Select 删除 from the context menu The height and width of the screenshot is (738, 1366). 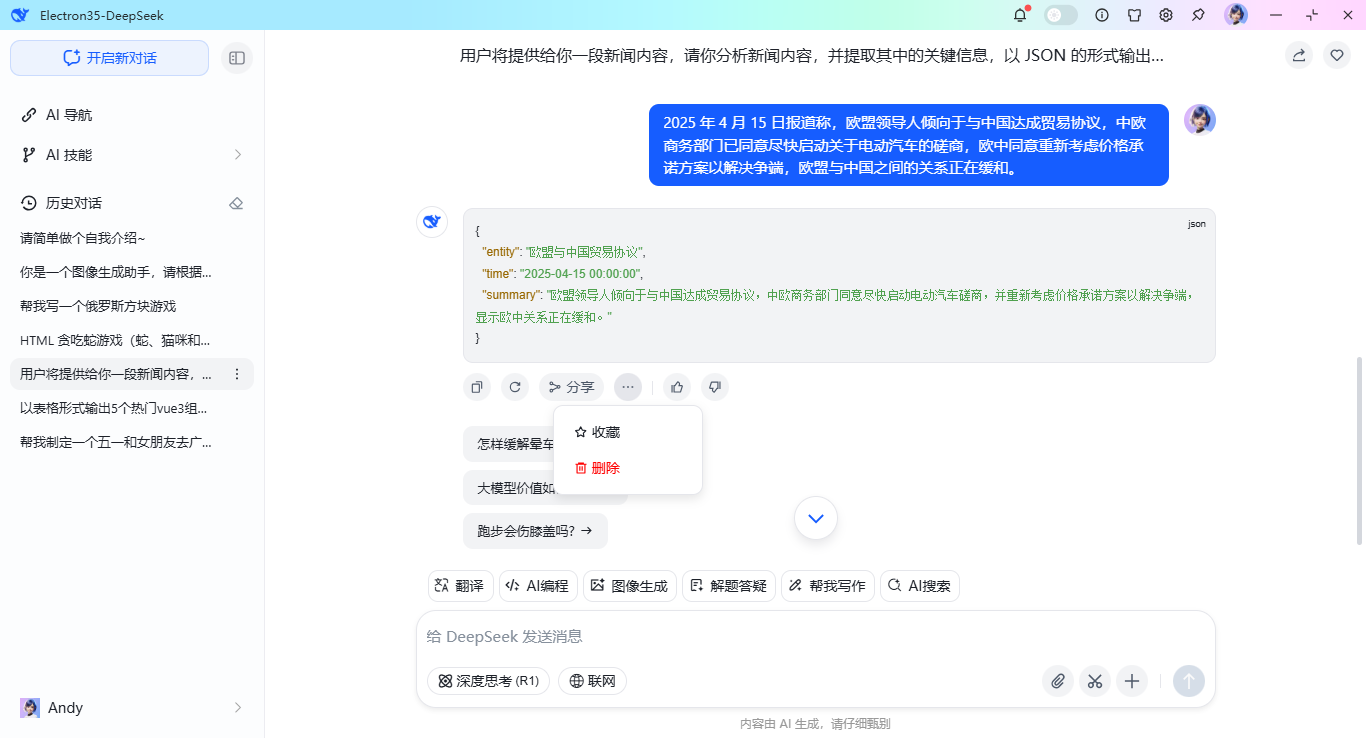tap(598, 467)
